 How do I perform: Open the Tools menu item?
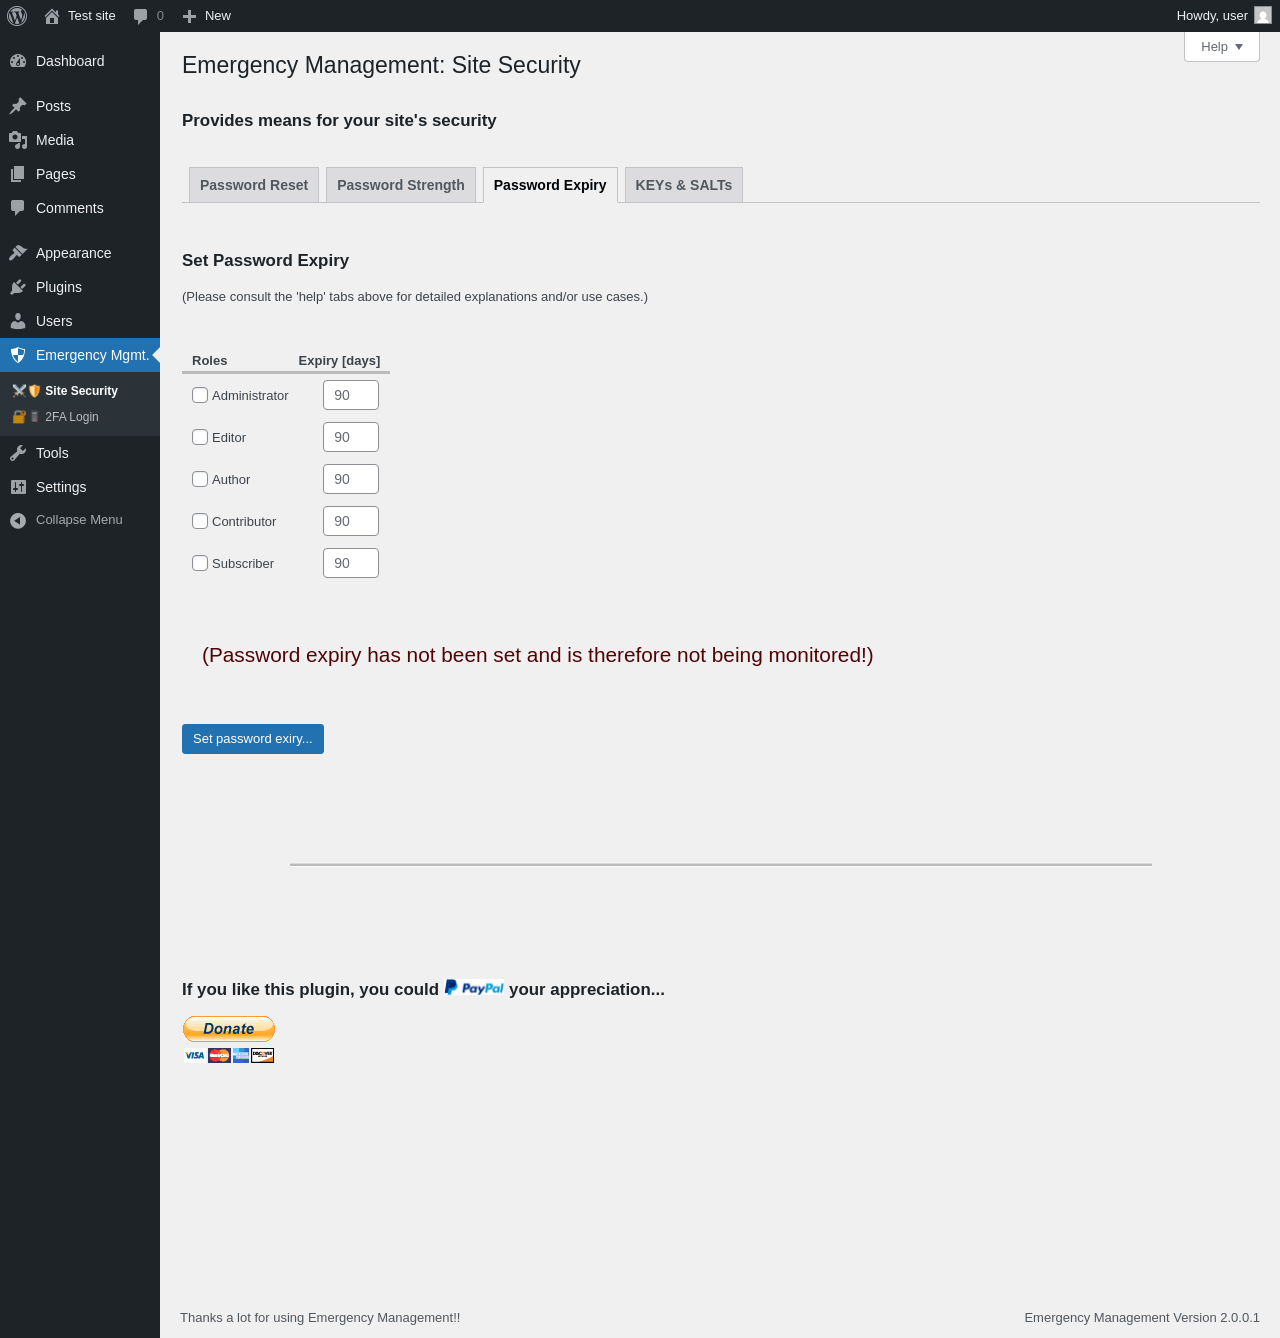80,453
